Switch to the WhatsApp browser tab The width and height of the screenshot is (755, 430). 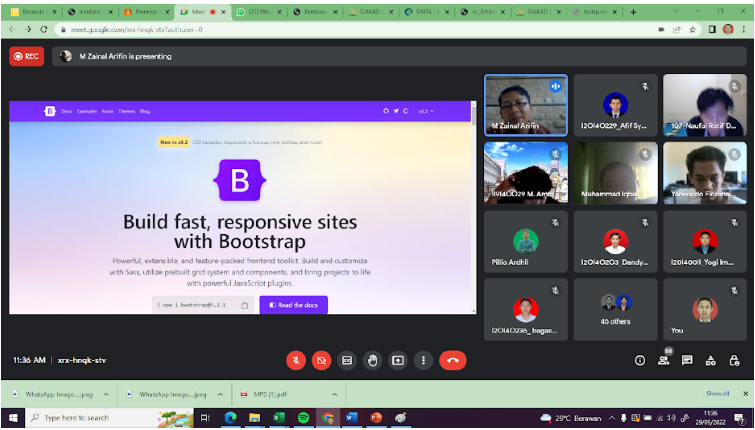(x=262, y=11)
